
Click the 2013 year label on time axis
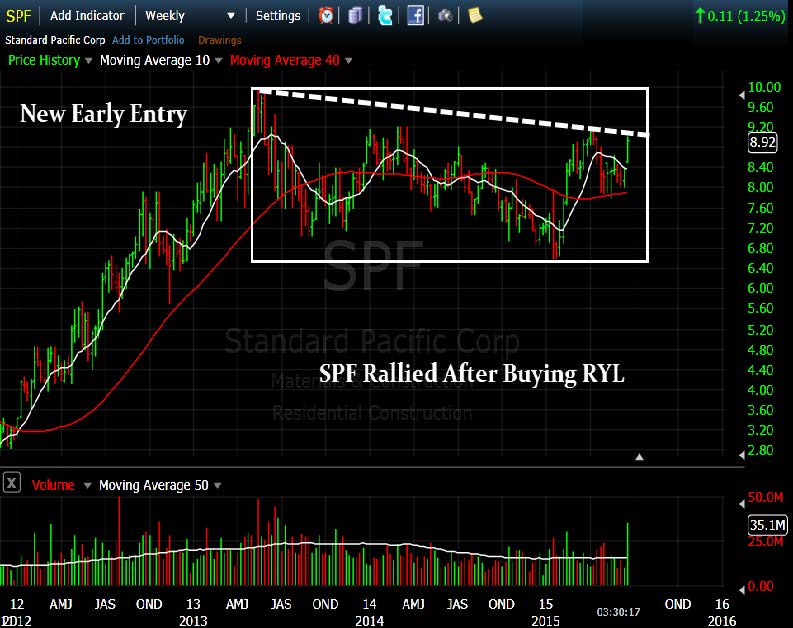[x=193, y=621]
